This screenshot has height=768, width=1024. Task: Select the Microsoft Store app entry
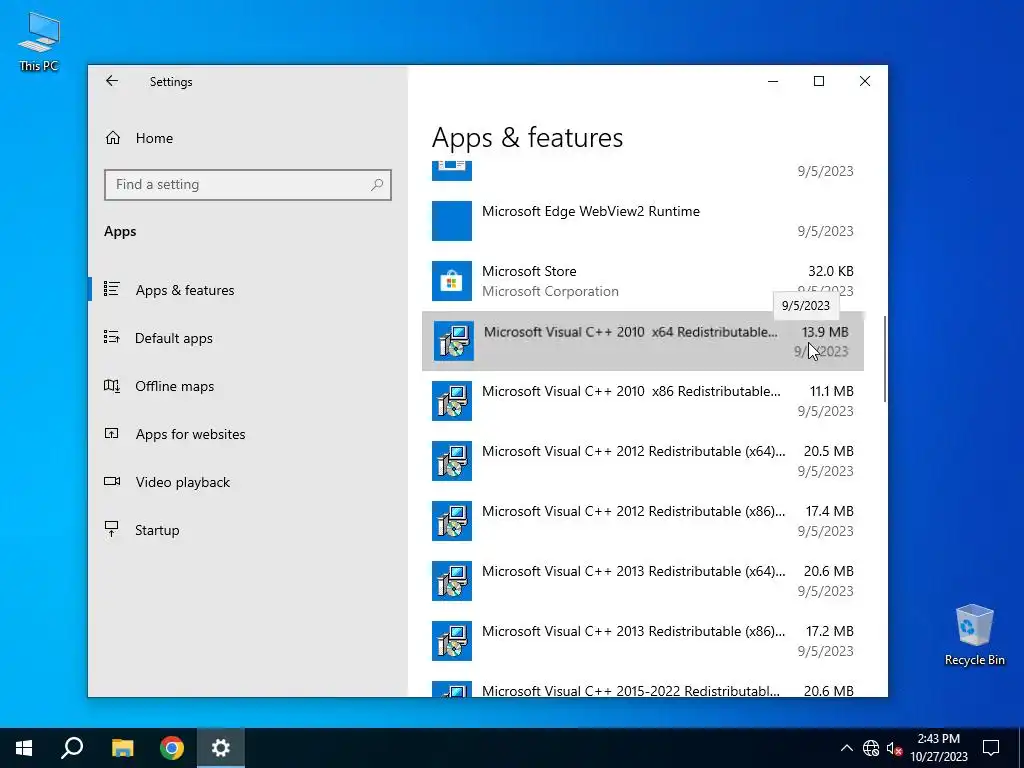[643, 281]
